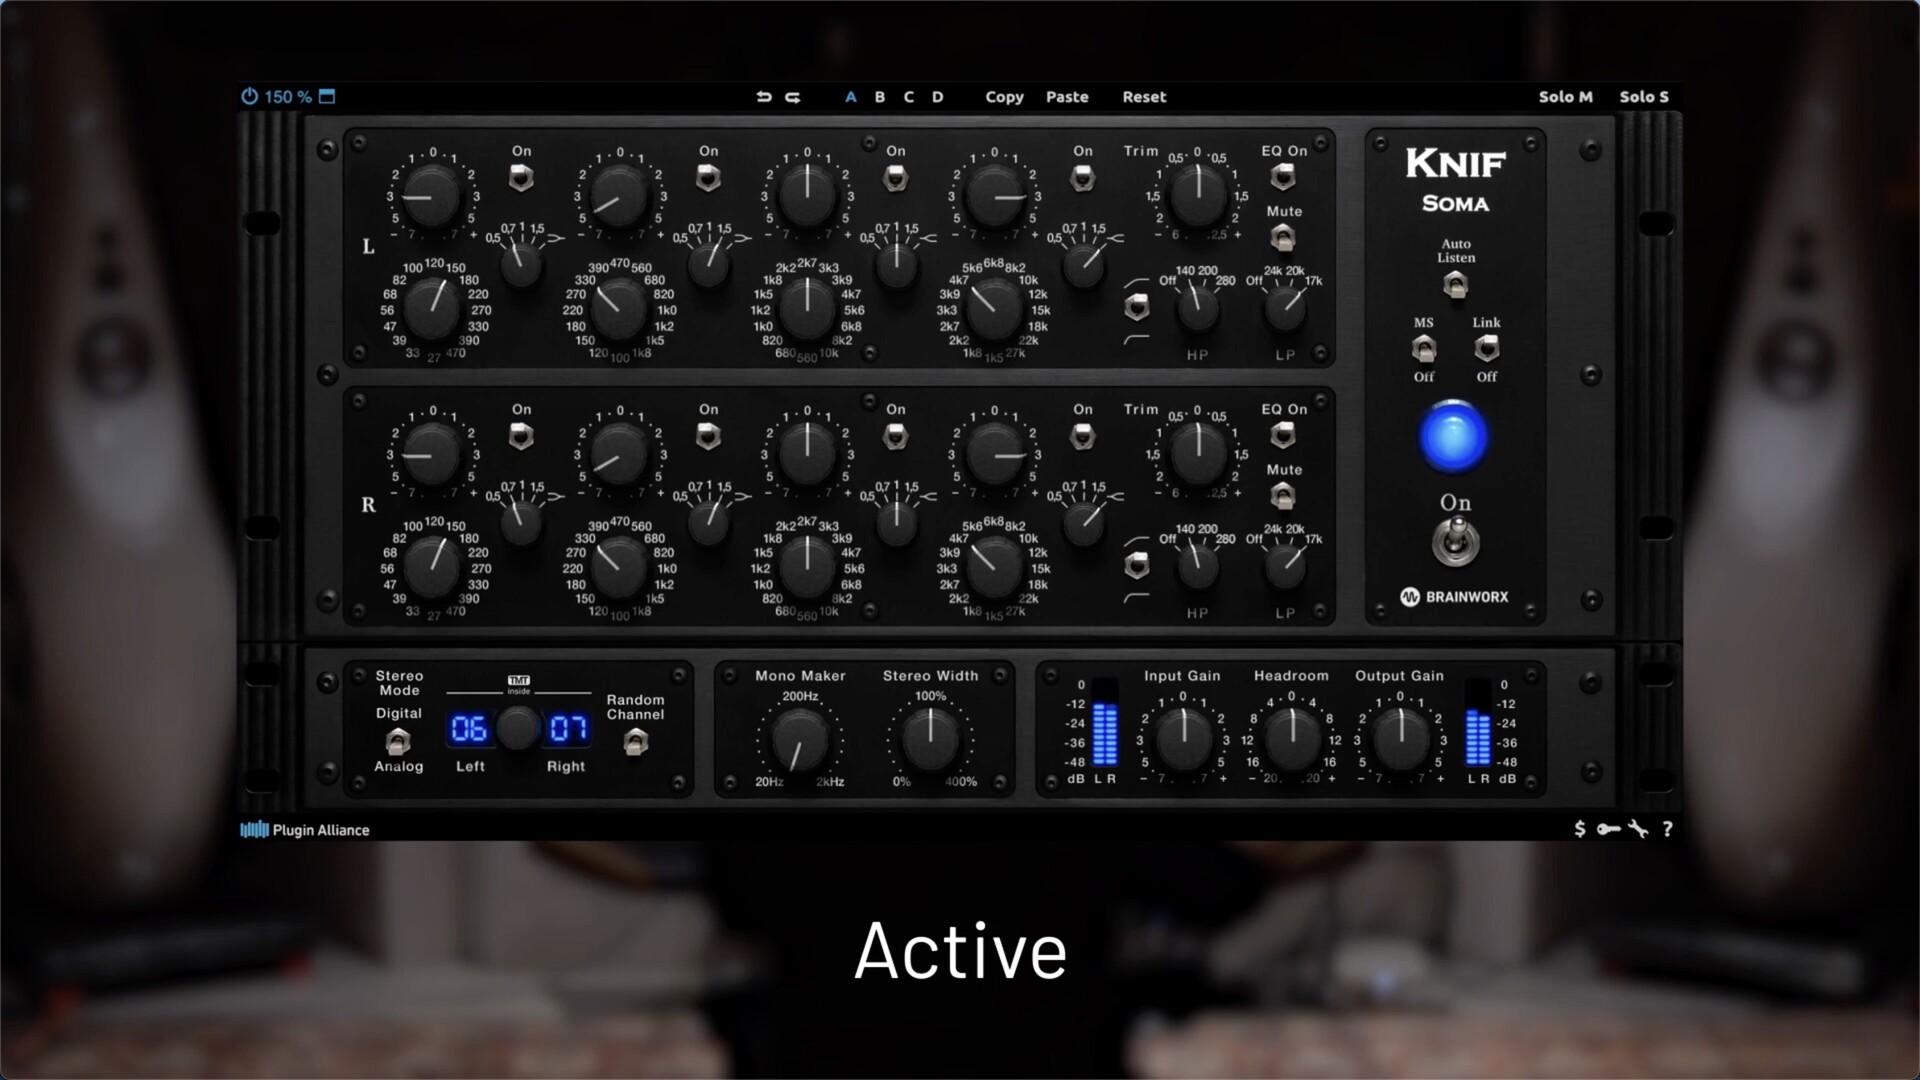The height and width of the screenshot is (1080, 1920).
Task: Toggle L channel band 3 On switch
Action: [895, 178]
